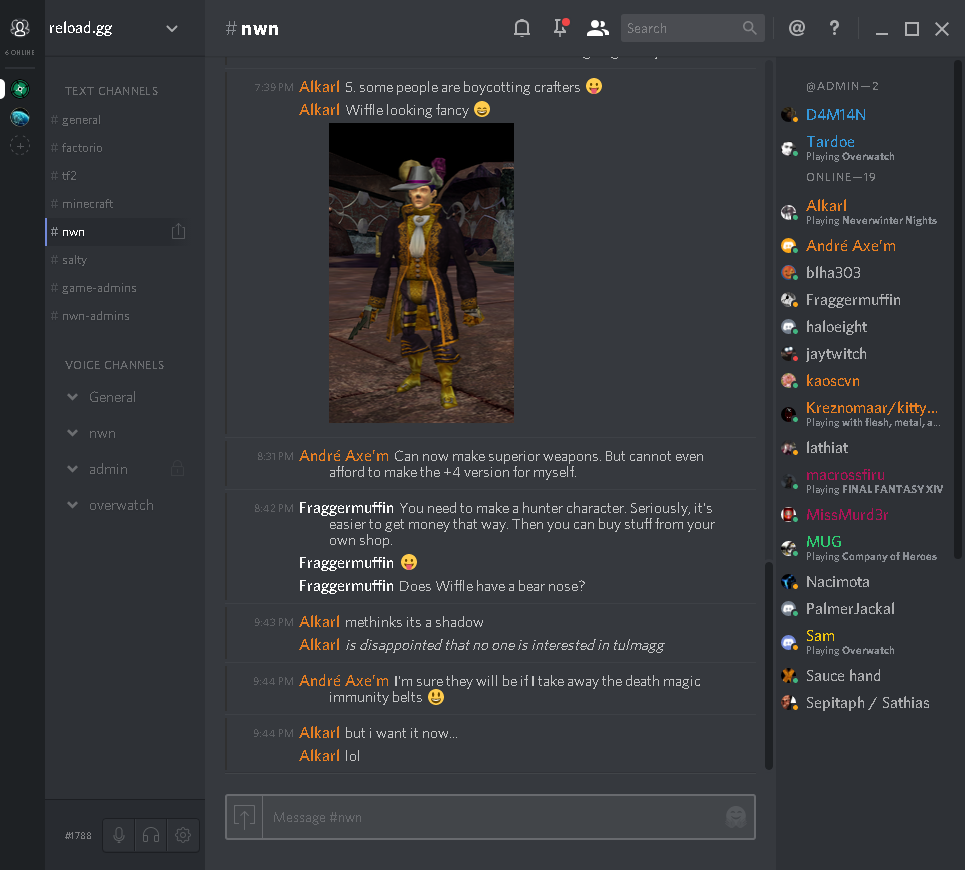Click Alkarl's name on the boycotting crafters message
965x870 pixels.
tap(319, 87)
